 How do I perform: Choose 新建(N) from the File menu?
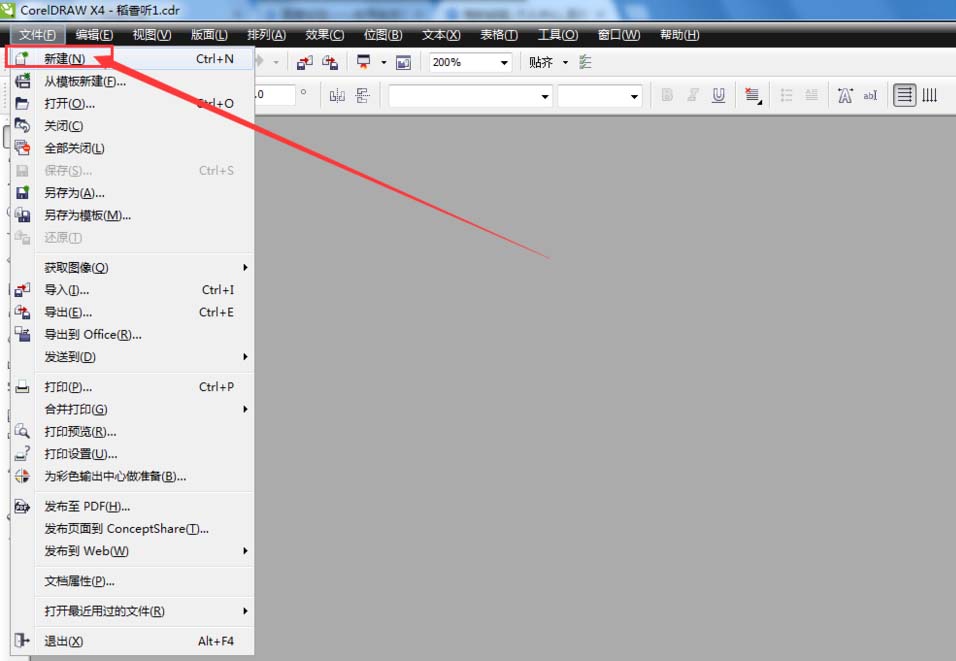tap(132, 59)
